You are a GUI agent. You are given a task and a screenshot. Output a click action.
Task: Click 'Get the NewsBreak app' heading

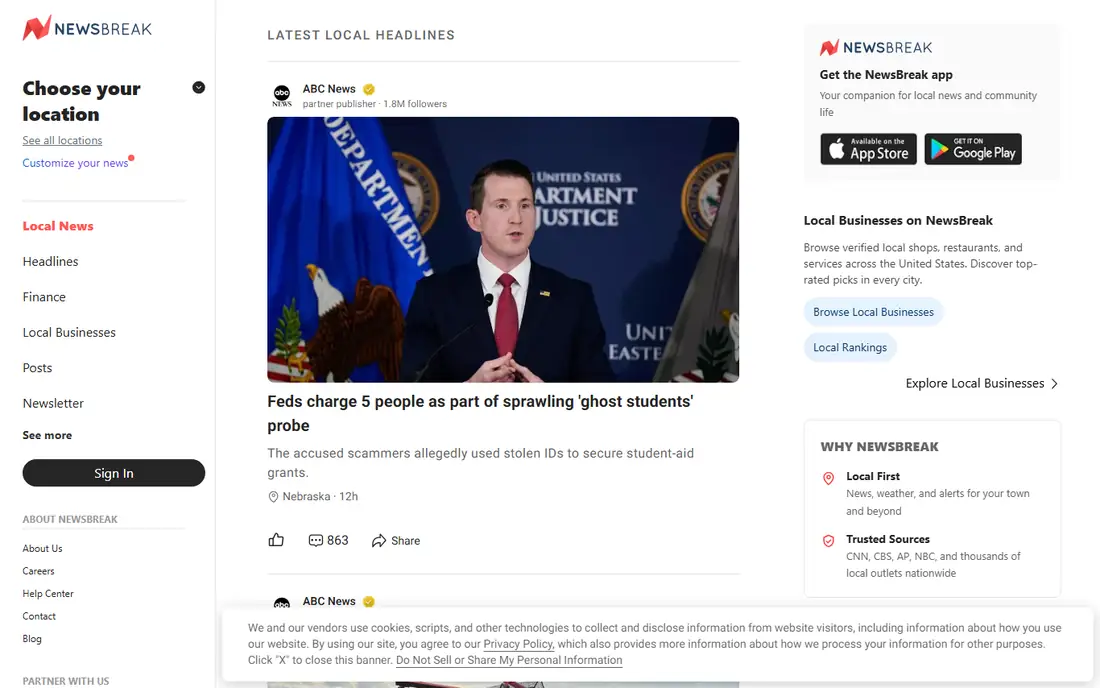click(x=886, y=74)
